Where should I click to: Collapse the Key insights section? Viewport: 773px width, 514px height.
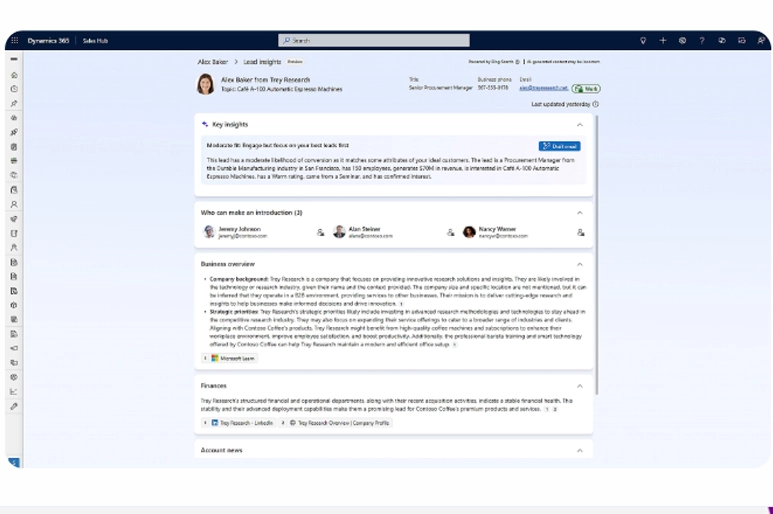580,125
